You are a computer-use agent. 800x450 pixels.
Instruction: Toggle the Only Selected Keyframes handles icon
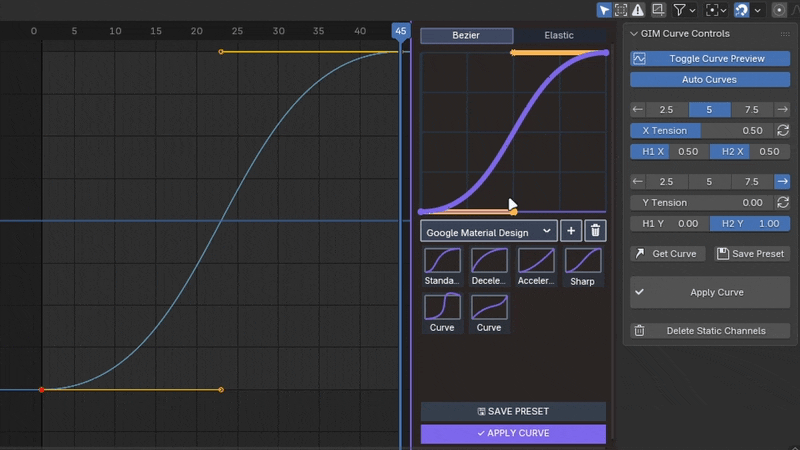pos(621,10)
